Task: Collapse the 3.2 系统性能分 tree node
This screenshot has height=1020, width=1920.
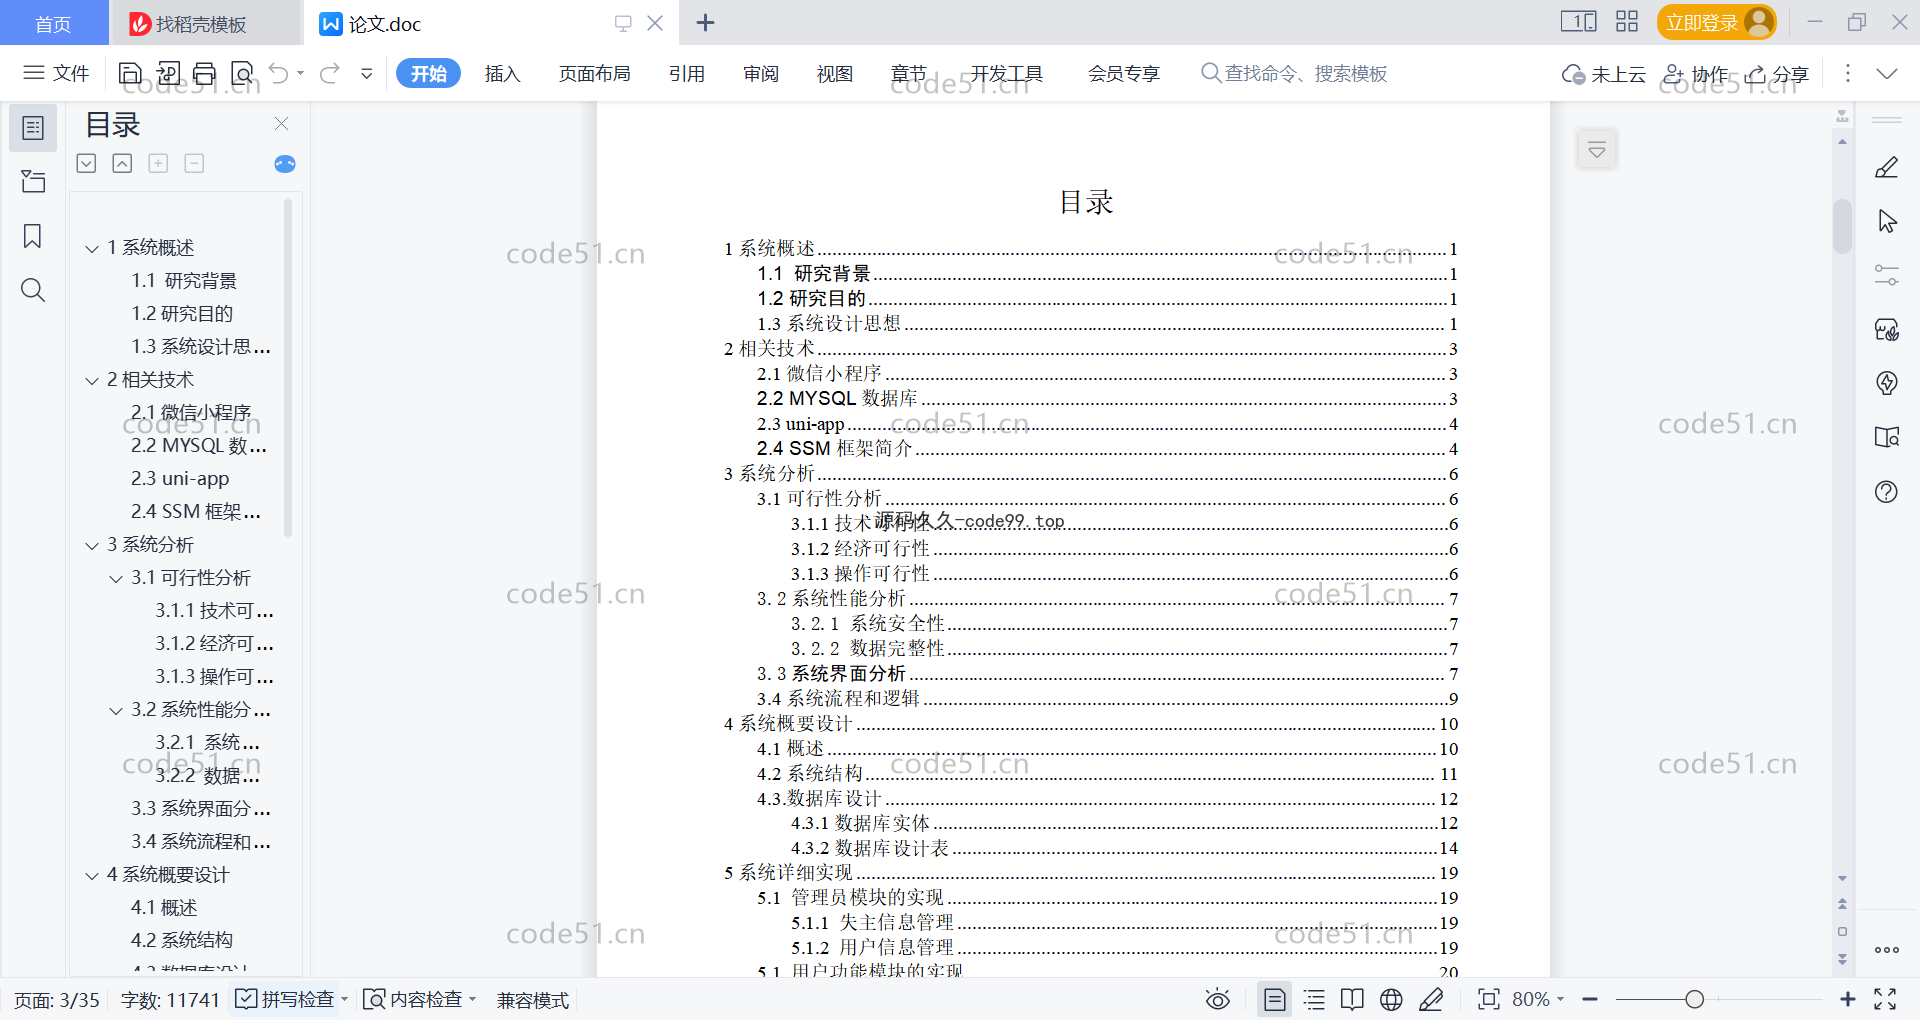Action: (x=116, y=710)
